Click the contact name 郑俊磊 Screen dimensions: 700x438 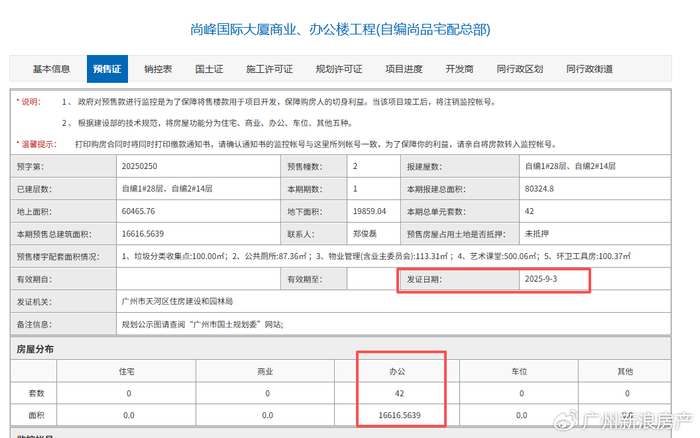365,234
